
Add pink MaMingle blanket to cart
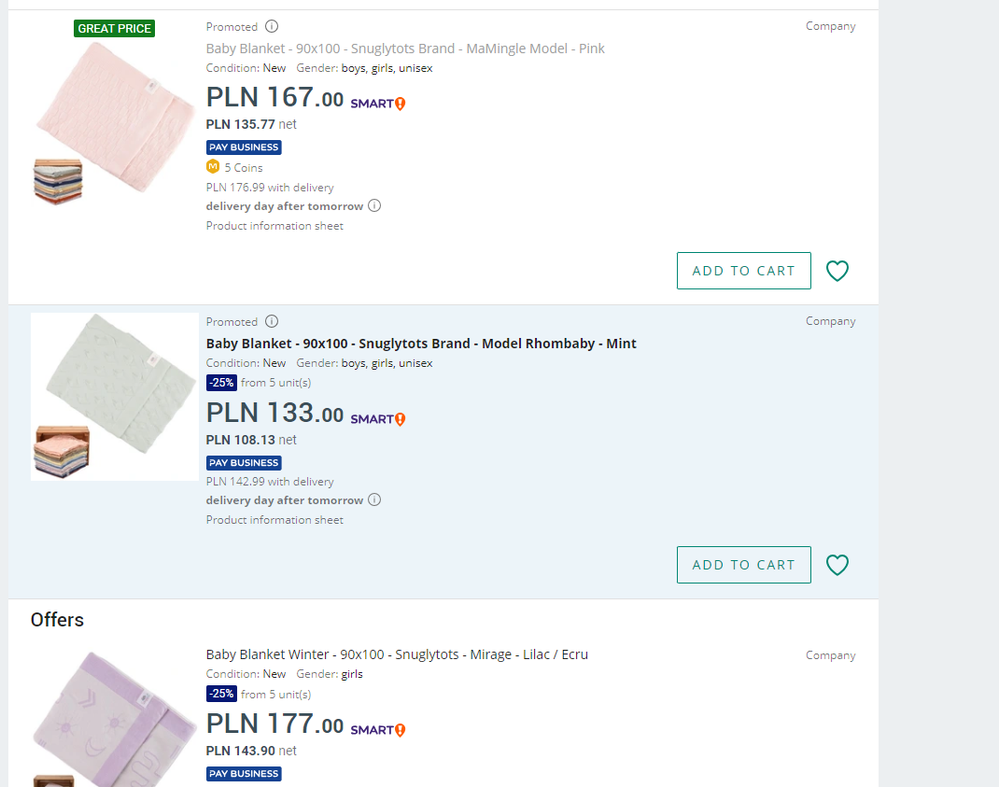click(x=743, y=271)
